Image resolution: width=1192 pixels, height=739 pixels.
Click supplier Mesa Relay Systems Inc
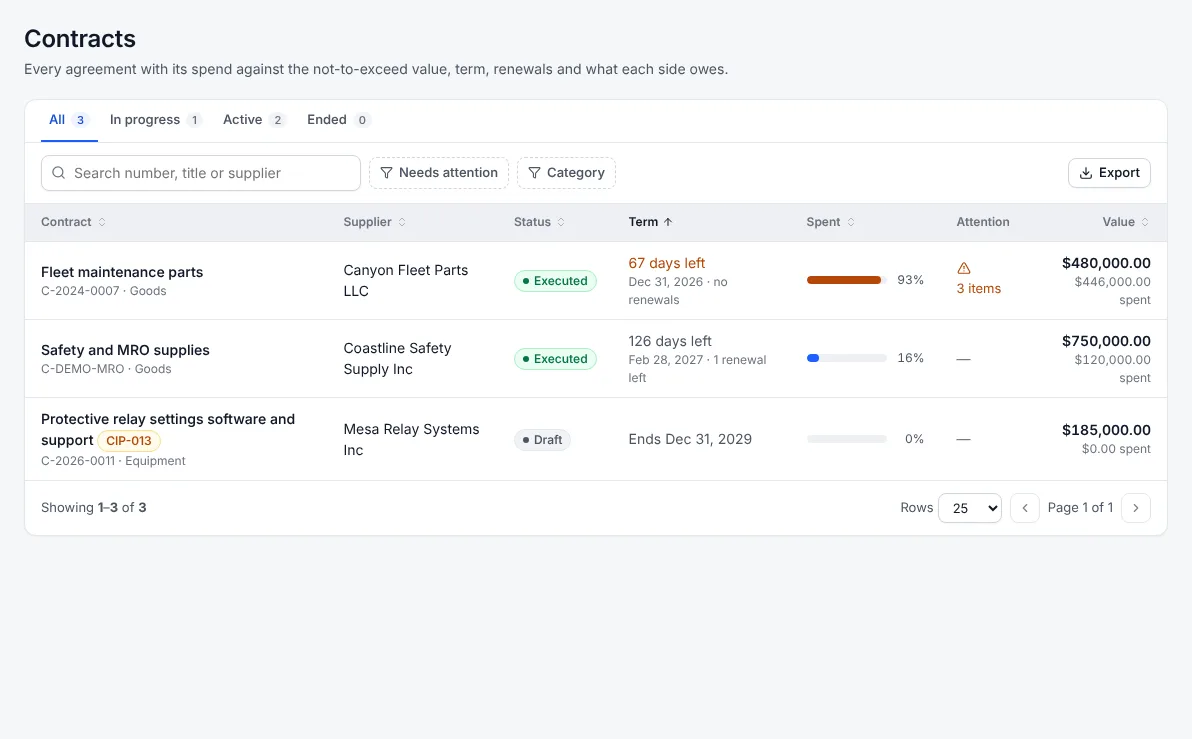411,439
